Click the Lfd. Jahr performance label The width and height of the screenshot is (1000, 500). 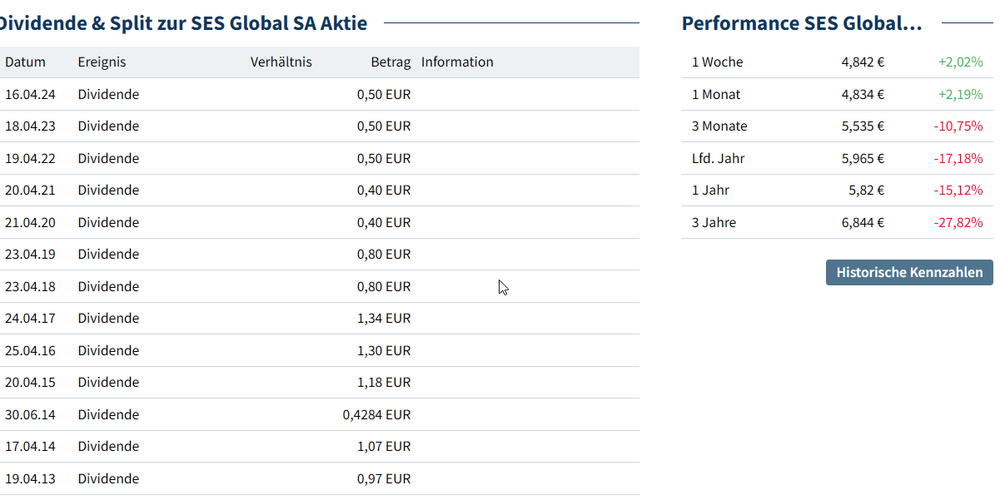point(718,158)
